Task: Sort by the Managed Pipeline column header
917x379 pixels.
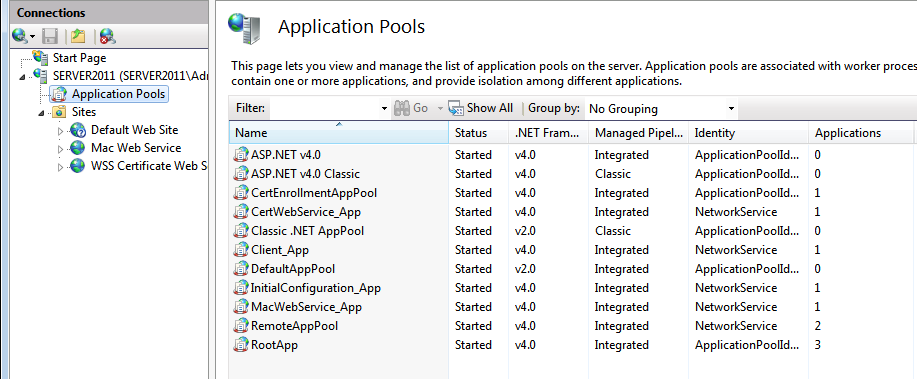Action: [639, 133]
